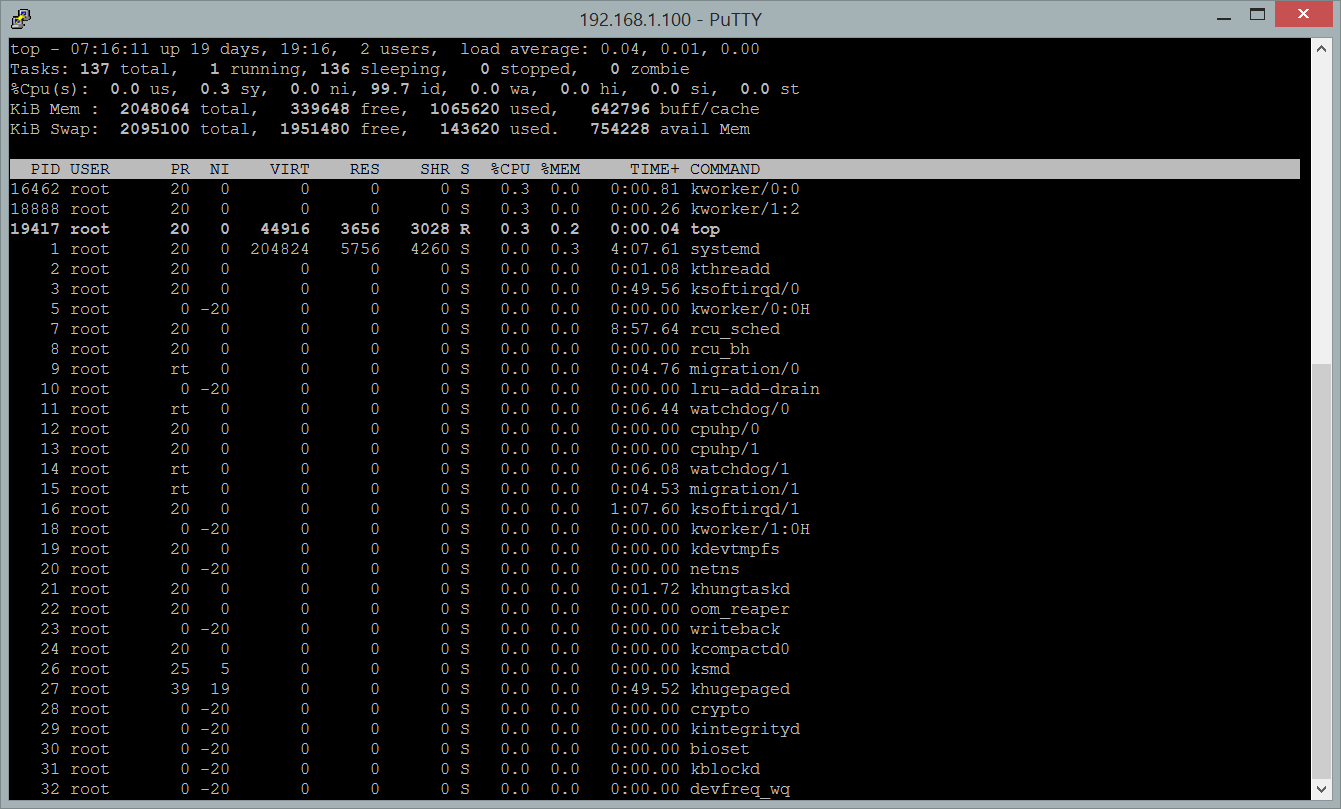The height and width of the screenshot is (809, 1341).
Task: Click the bioset process name
Action: point(720,749)
